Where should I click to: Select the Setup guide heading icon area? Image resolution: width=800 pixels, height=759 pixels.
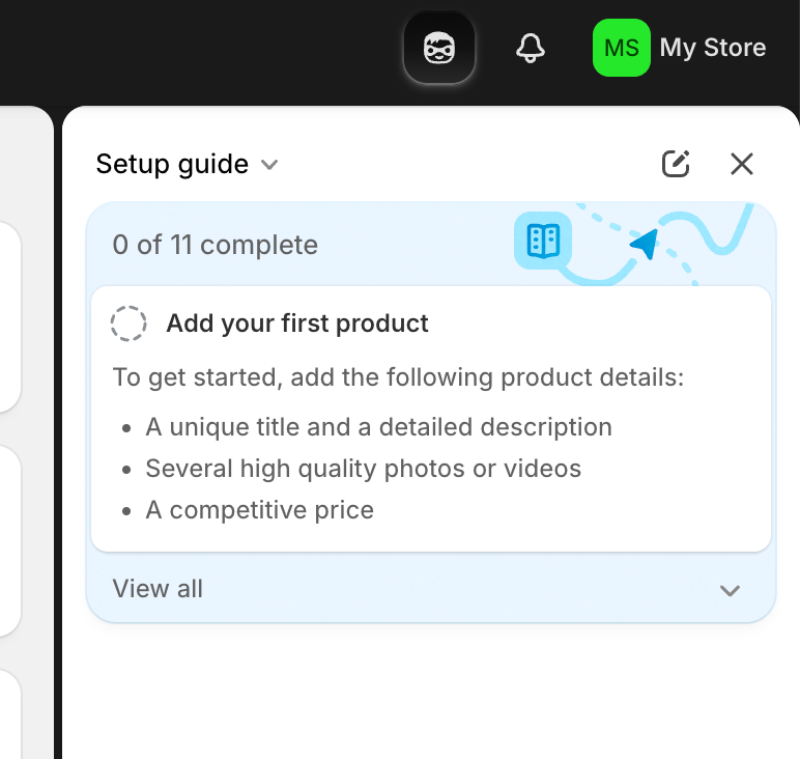tap(172, 164)
